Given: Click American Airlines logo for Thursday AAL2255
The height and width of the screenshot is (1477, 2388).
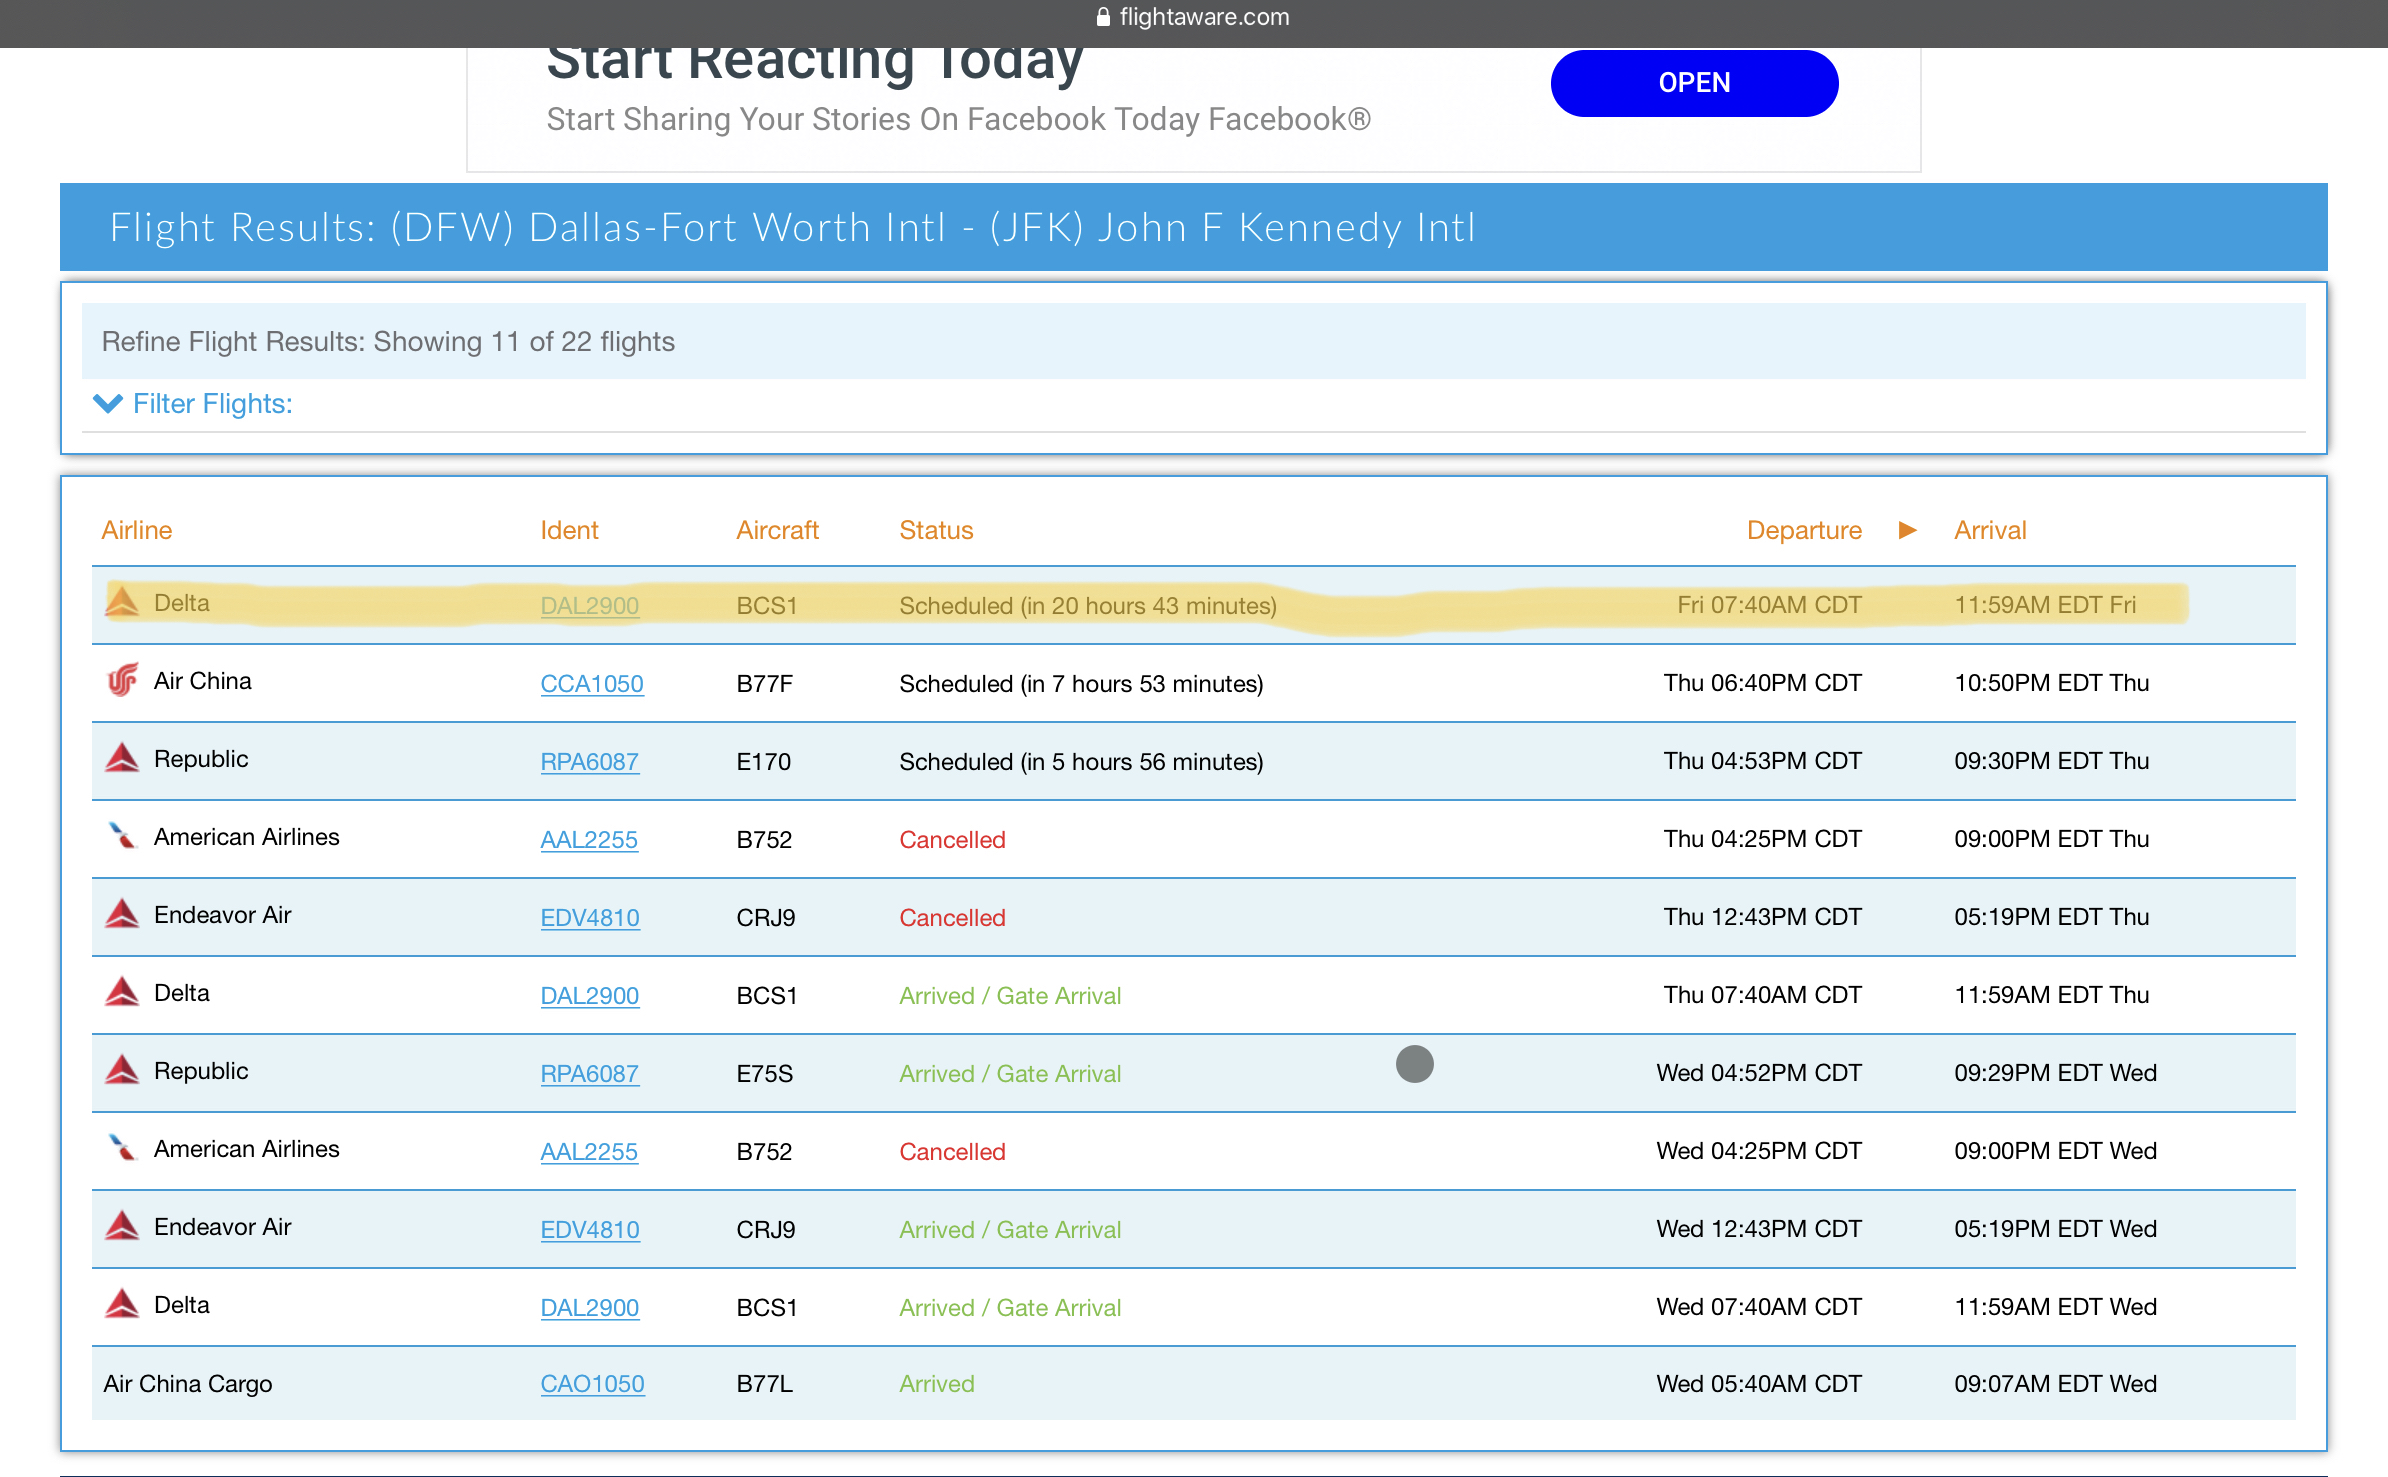Looking at the screenshot, I should (x=122, y=836).
